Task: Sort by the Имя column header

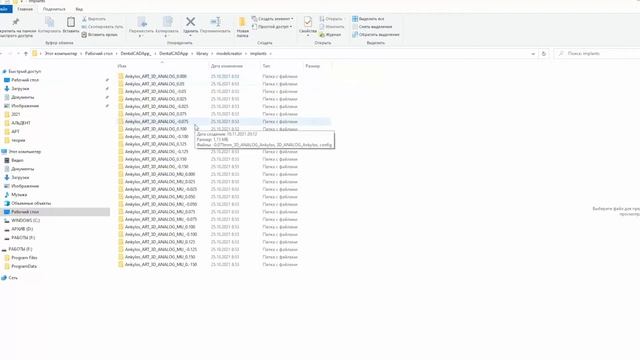Action: click(122, 66)
